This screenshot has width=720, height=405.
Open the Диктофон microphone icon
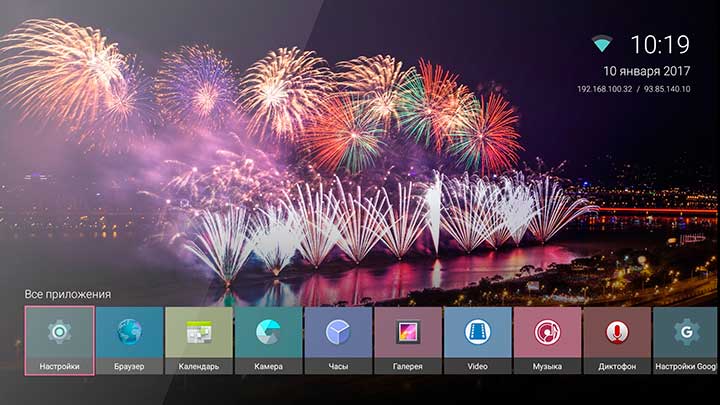617,333
